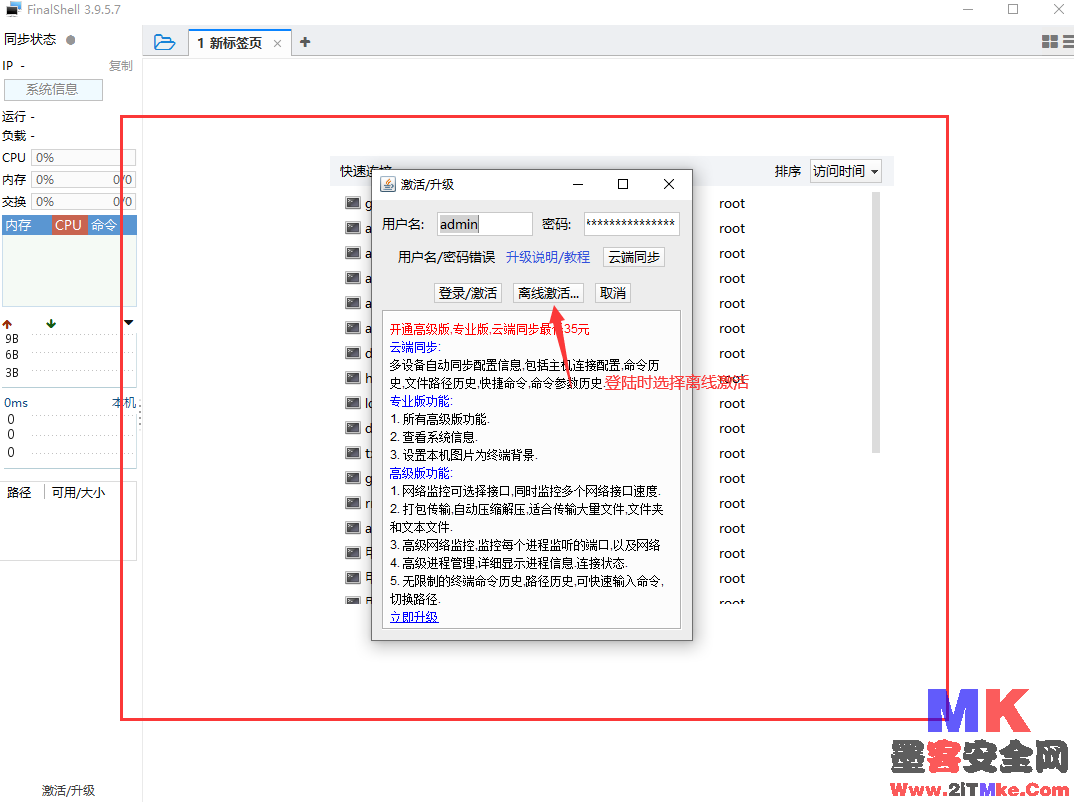Select the CPU tab in the process panel

[x=68, y=225]
